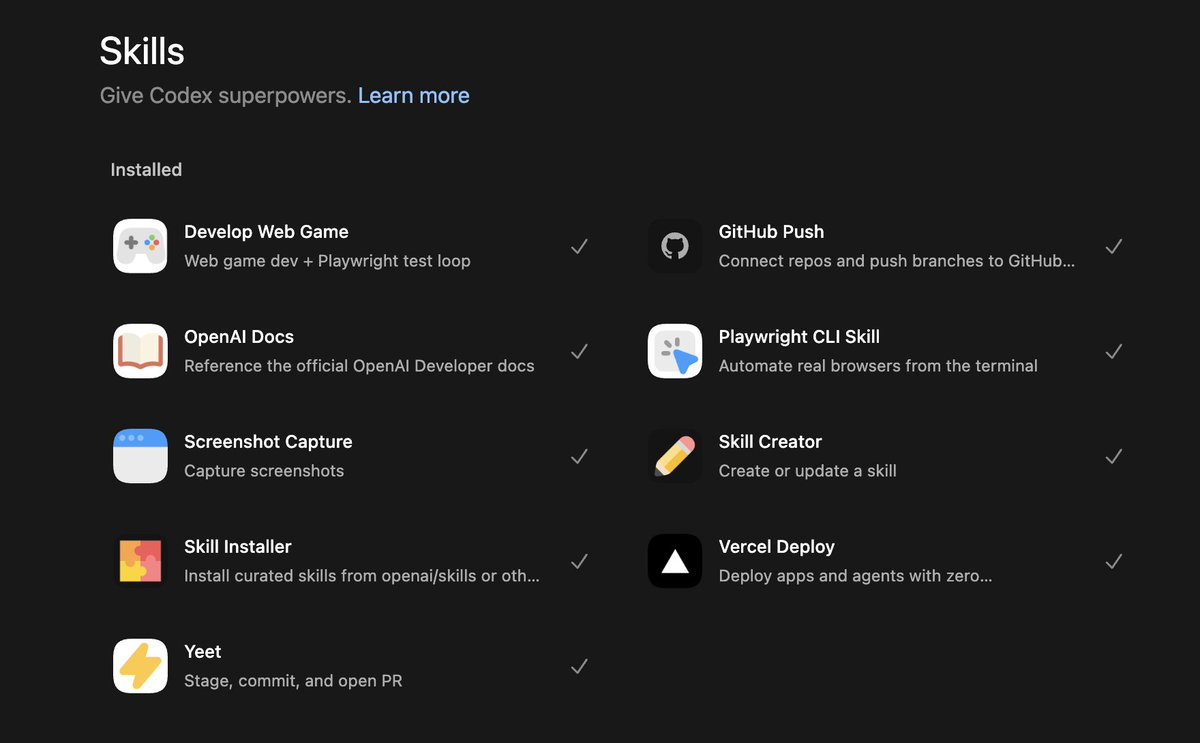Image resolution: width=1200 pixels, height=743 pixels.
Task: Toggle the checkmark for OpenAI Docs
Action: [x=579, y=351]
